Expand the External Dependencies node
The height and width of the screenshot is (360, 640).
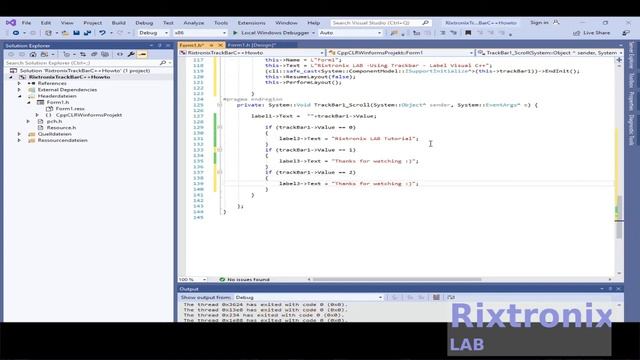[19, 90]
